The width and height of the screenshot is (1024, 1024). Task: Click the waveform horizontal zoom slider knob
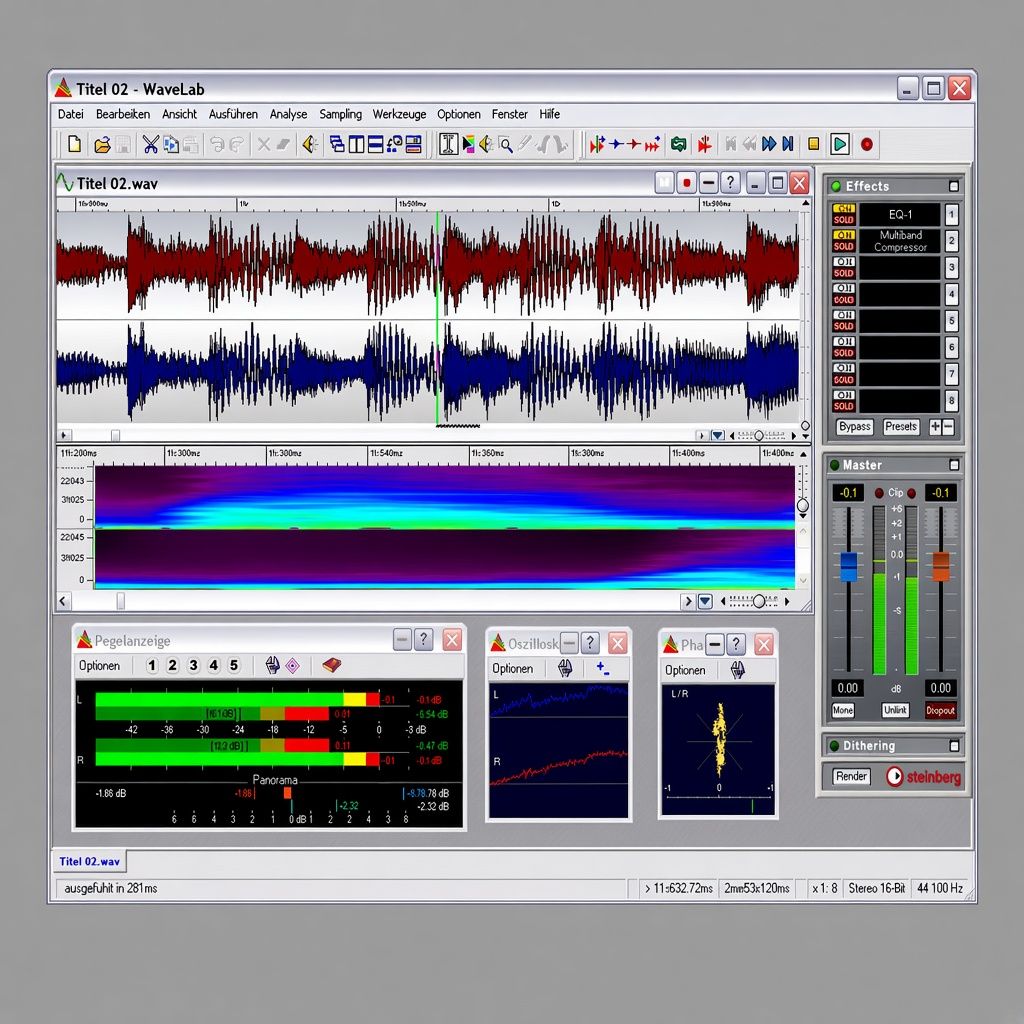click(759, 436)
